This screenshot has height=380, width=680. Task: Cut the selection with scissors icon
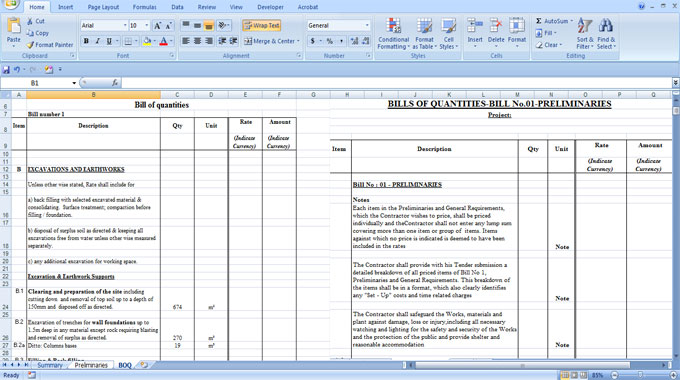pyautogui.click(x=30, y=21)
